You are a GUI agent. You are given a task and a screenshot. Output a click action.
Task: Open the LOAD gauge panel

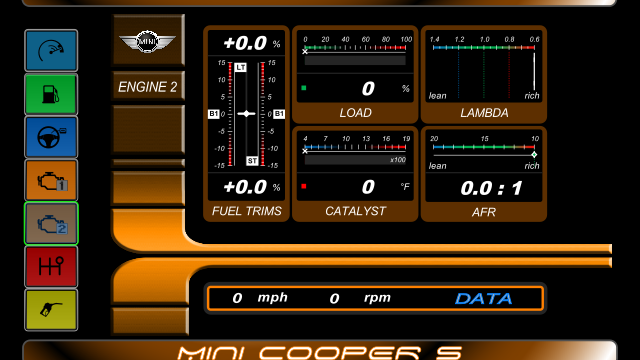pos(355,74)
